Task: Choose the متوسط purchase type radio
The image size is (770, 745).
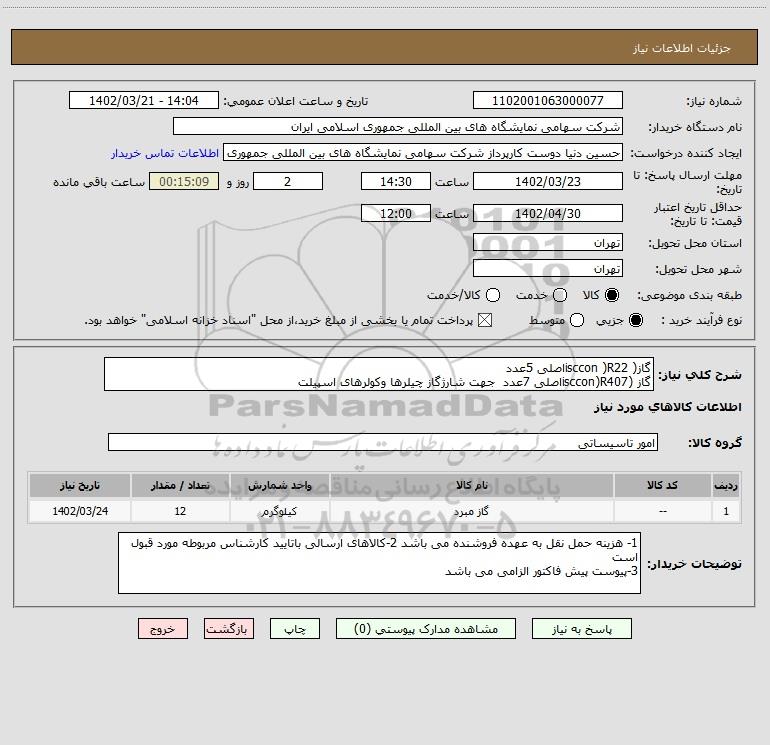Action: [577, 321]
